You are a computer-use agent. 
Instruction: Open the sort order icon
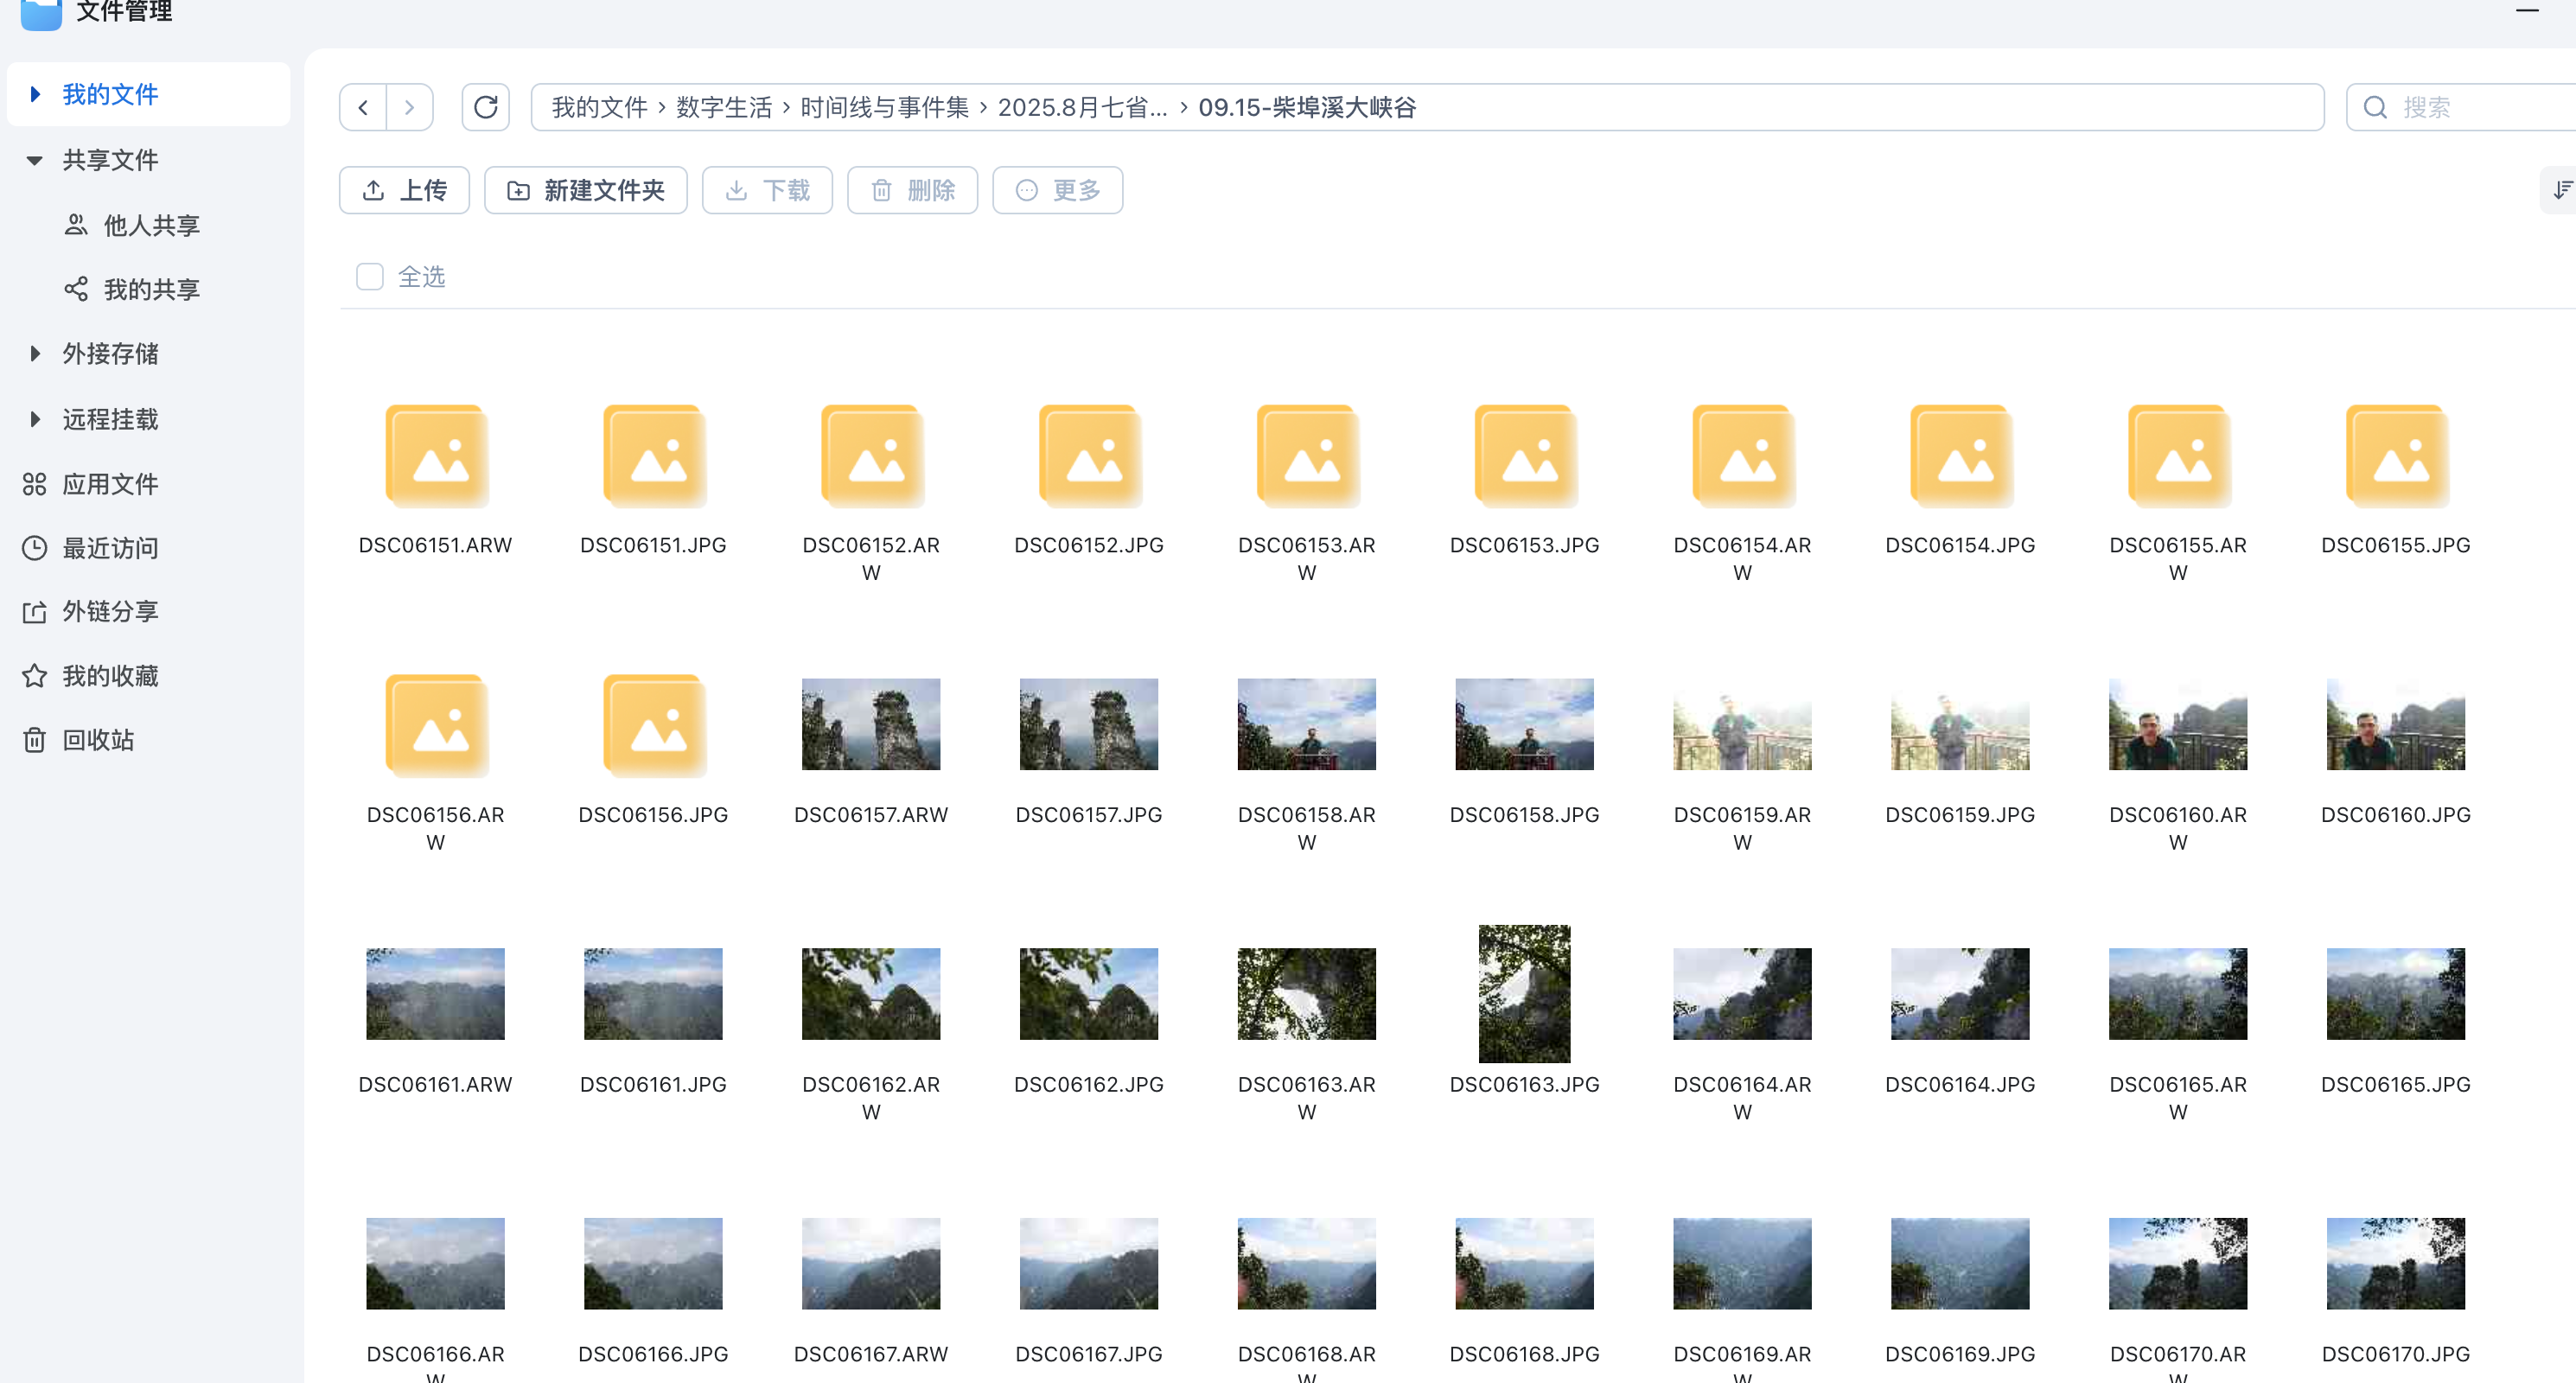(2561, 190)
